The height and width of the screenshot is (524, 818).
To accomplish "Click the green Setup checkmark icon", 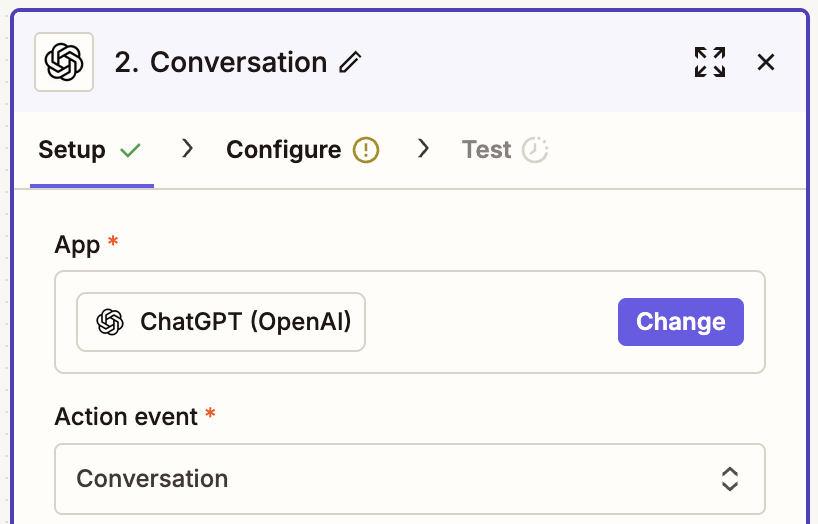I will [130, 151].
